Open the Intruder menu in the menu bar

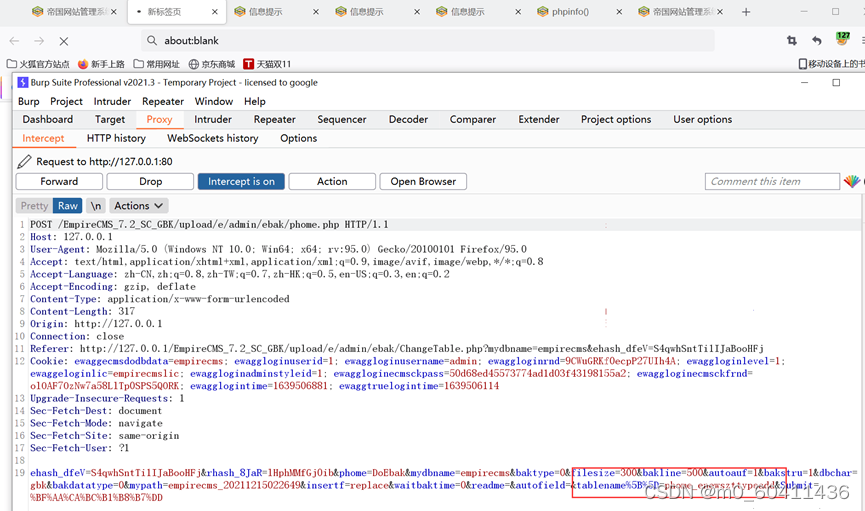[112, 102]
